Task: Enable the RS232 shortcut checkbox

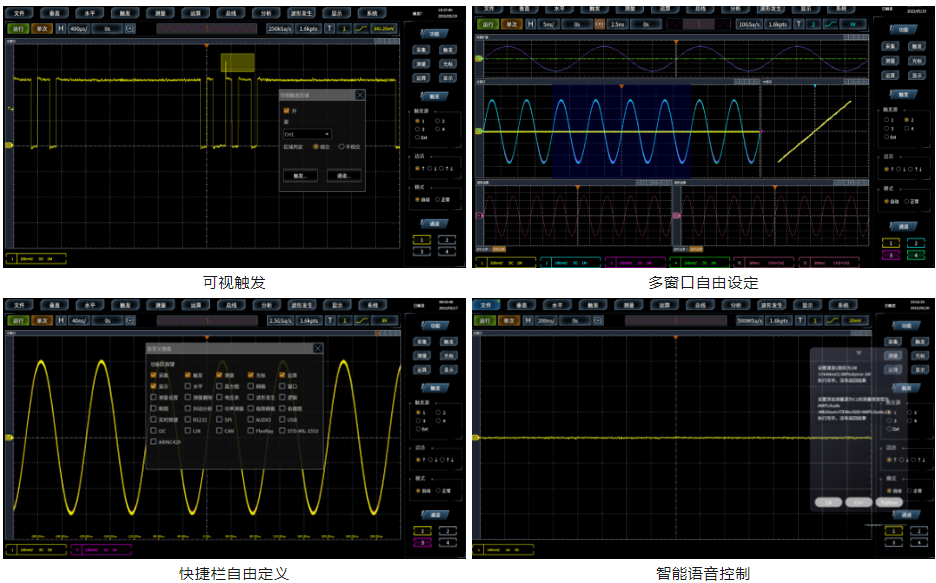Action: point(187,420)
